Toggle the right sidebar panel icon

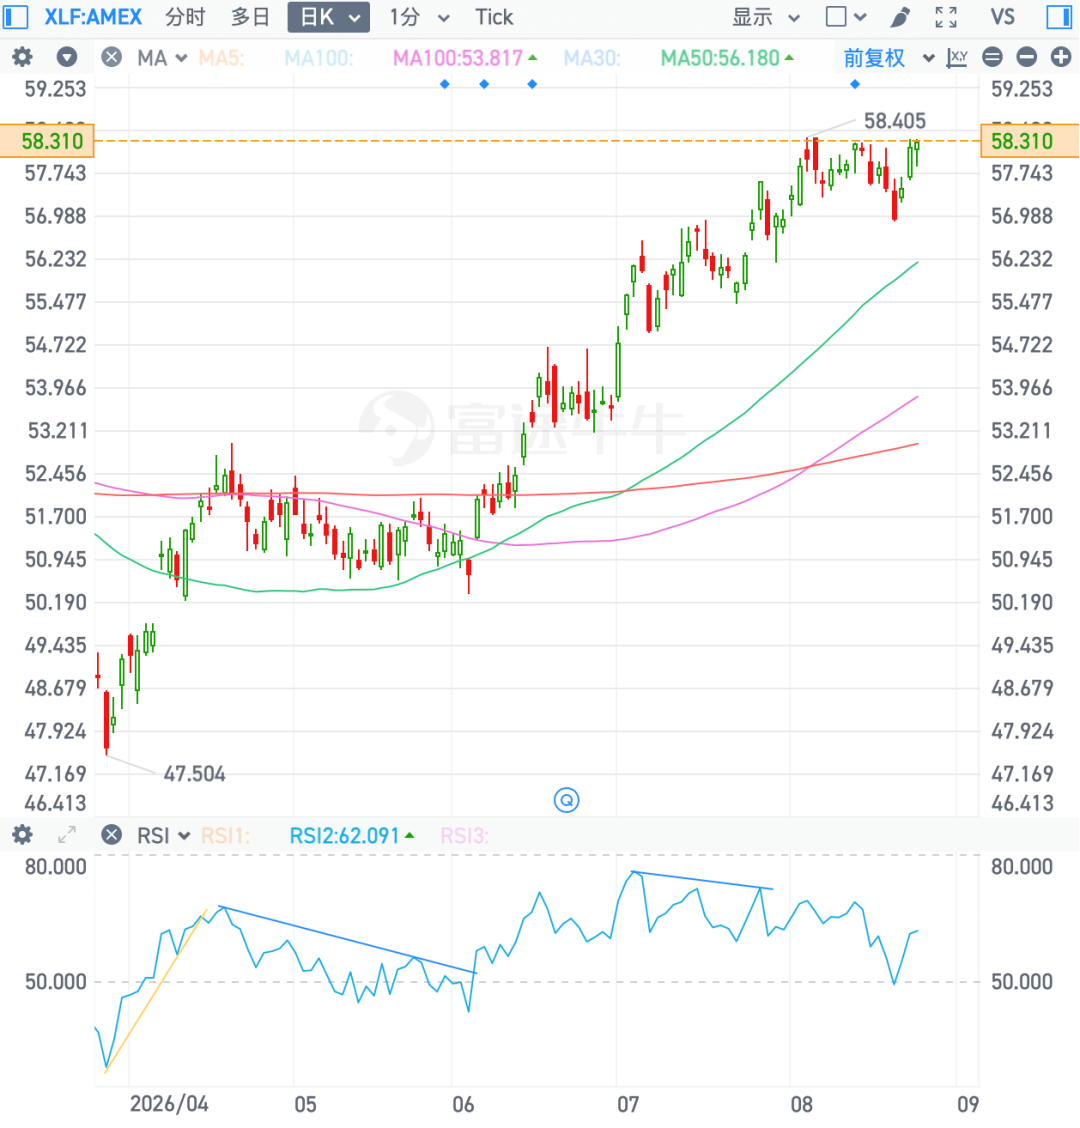(1059, 17)
